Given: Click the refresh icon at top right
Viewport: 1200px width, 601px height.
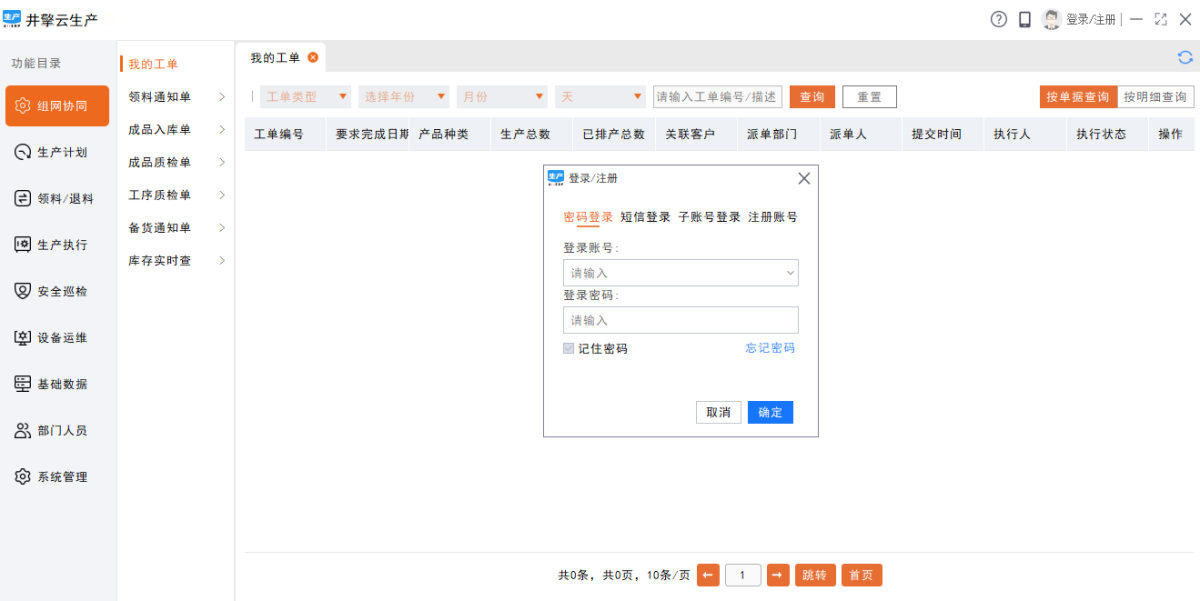Looking at the screenshot, I should pyautogui.click(x=1185, y=58).
